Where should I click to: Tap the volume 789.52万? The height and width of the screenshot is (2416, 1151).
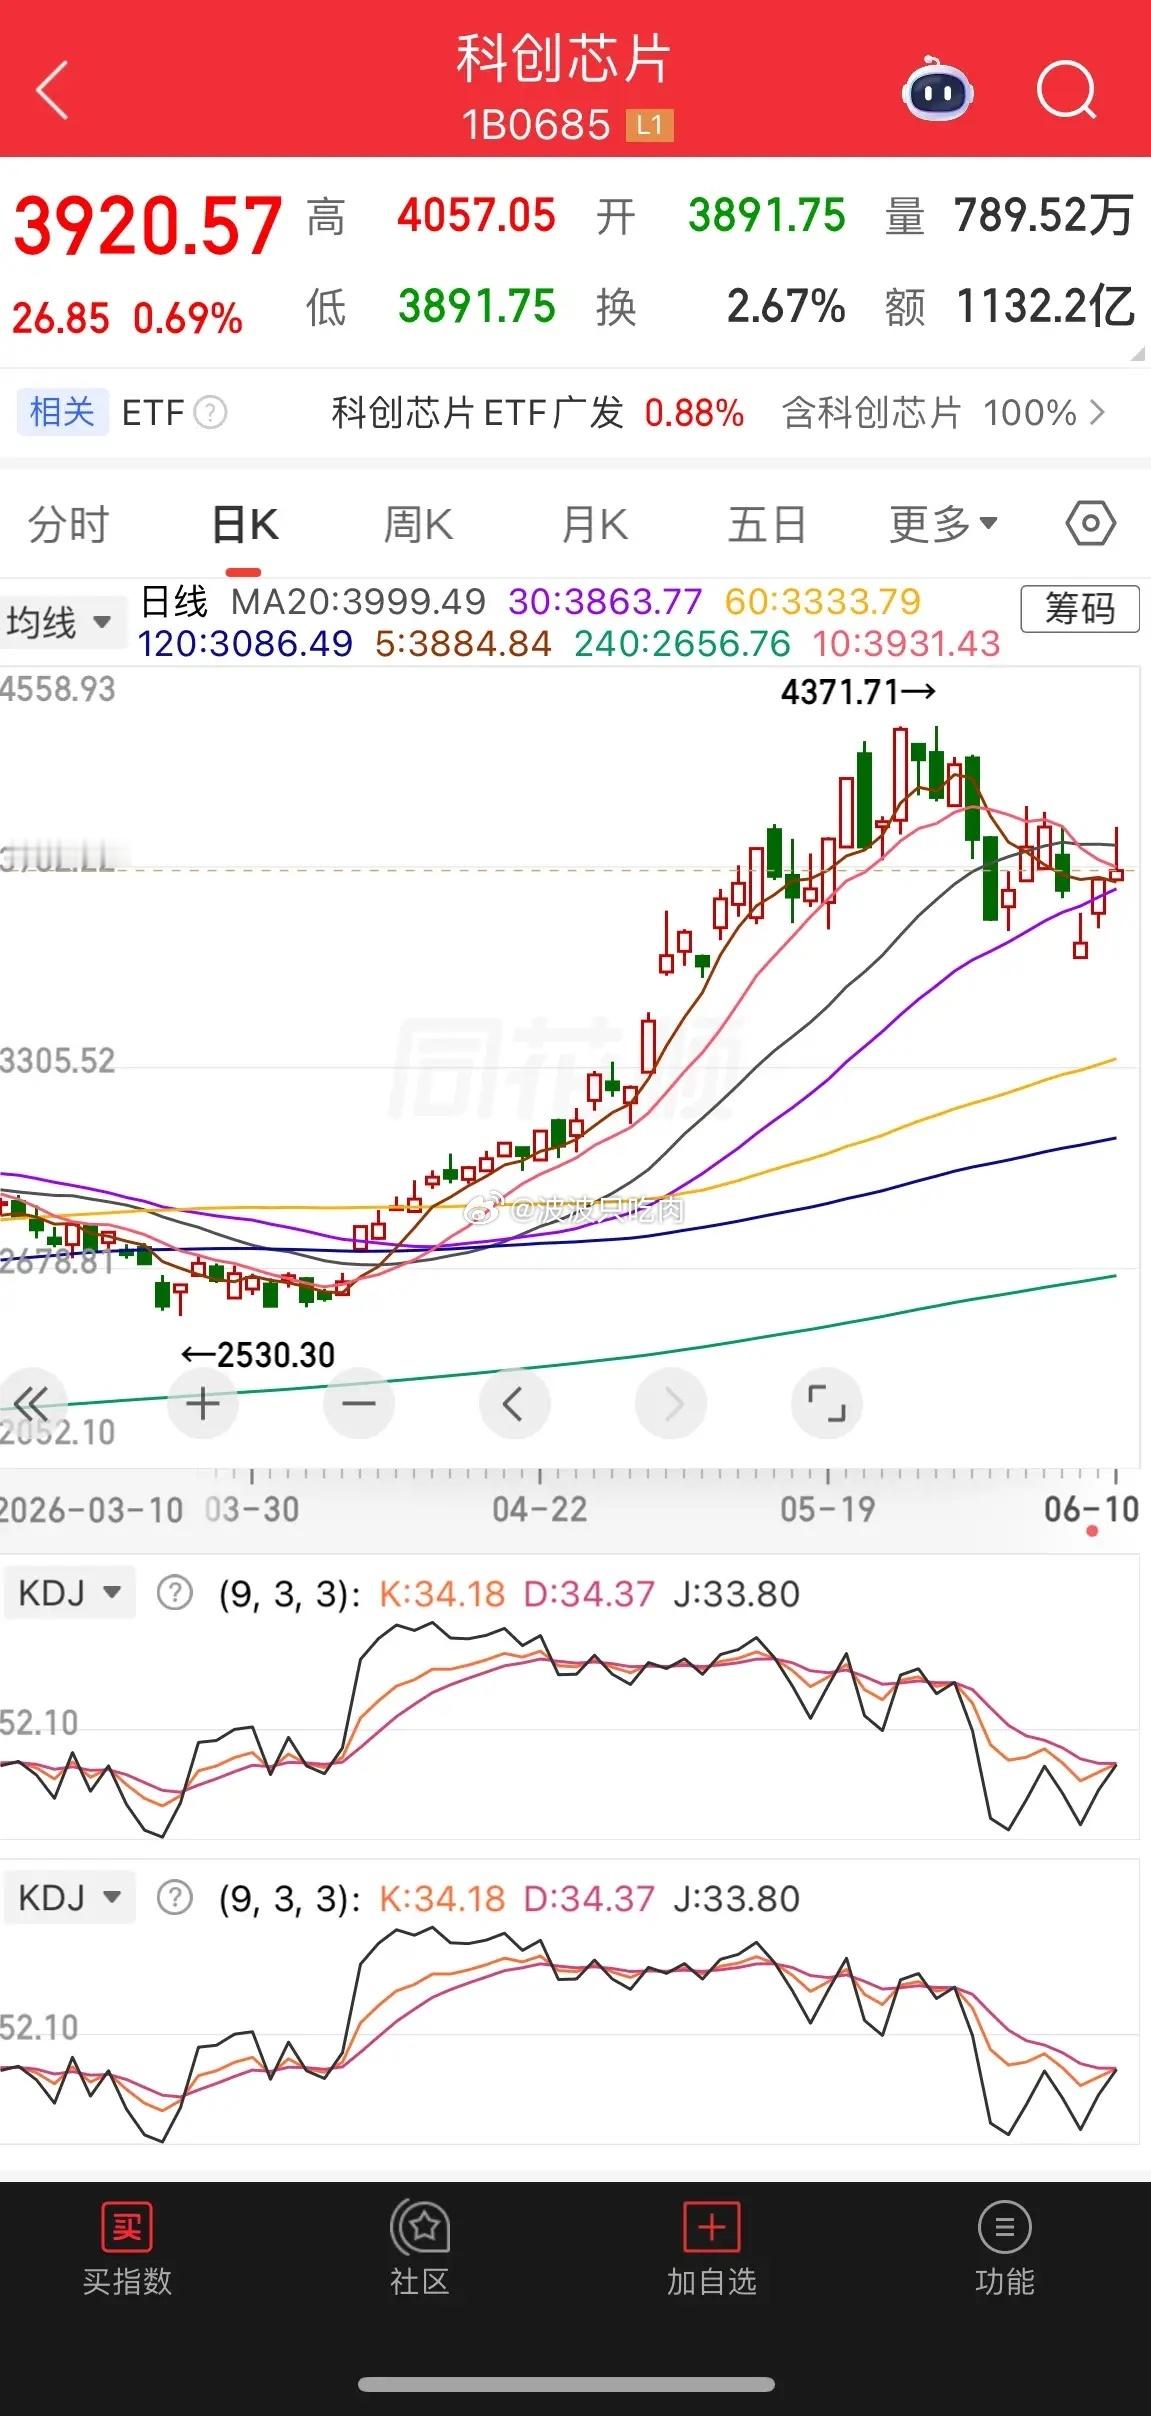1044,215
